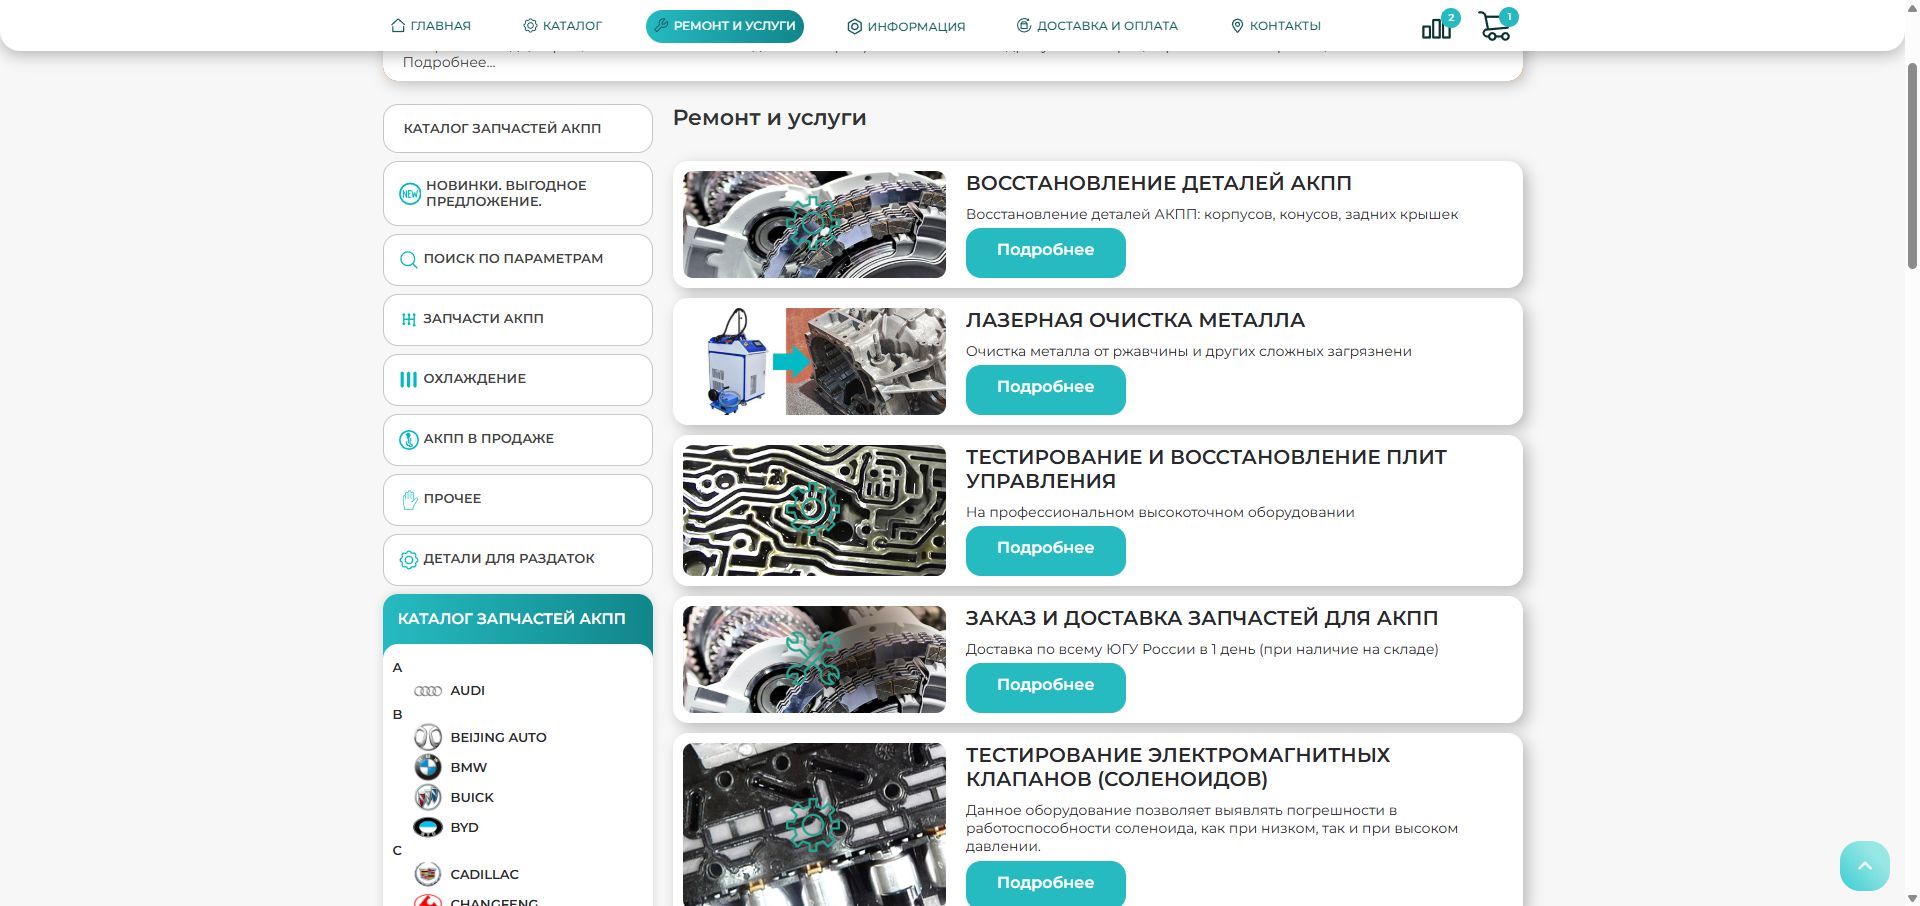
Task: Click Подробнее under Тестирование соленоидов
Action: (x=1046, y=884)
